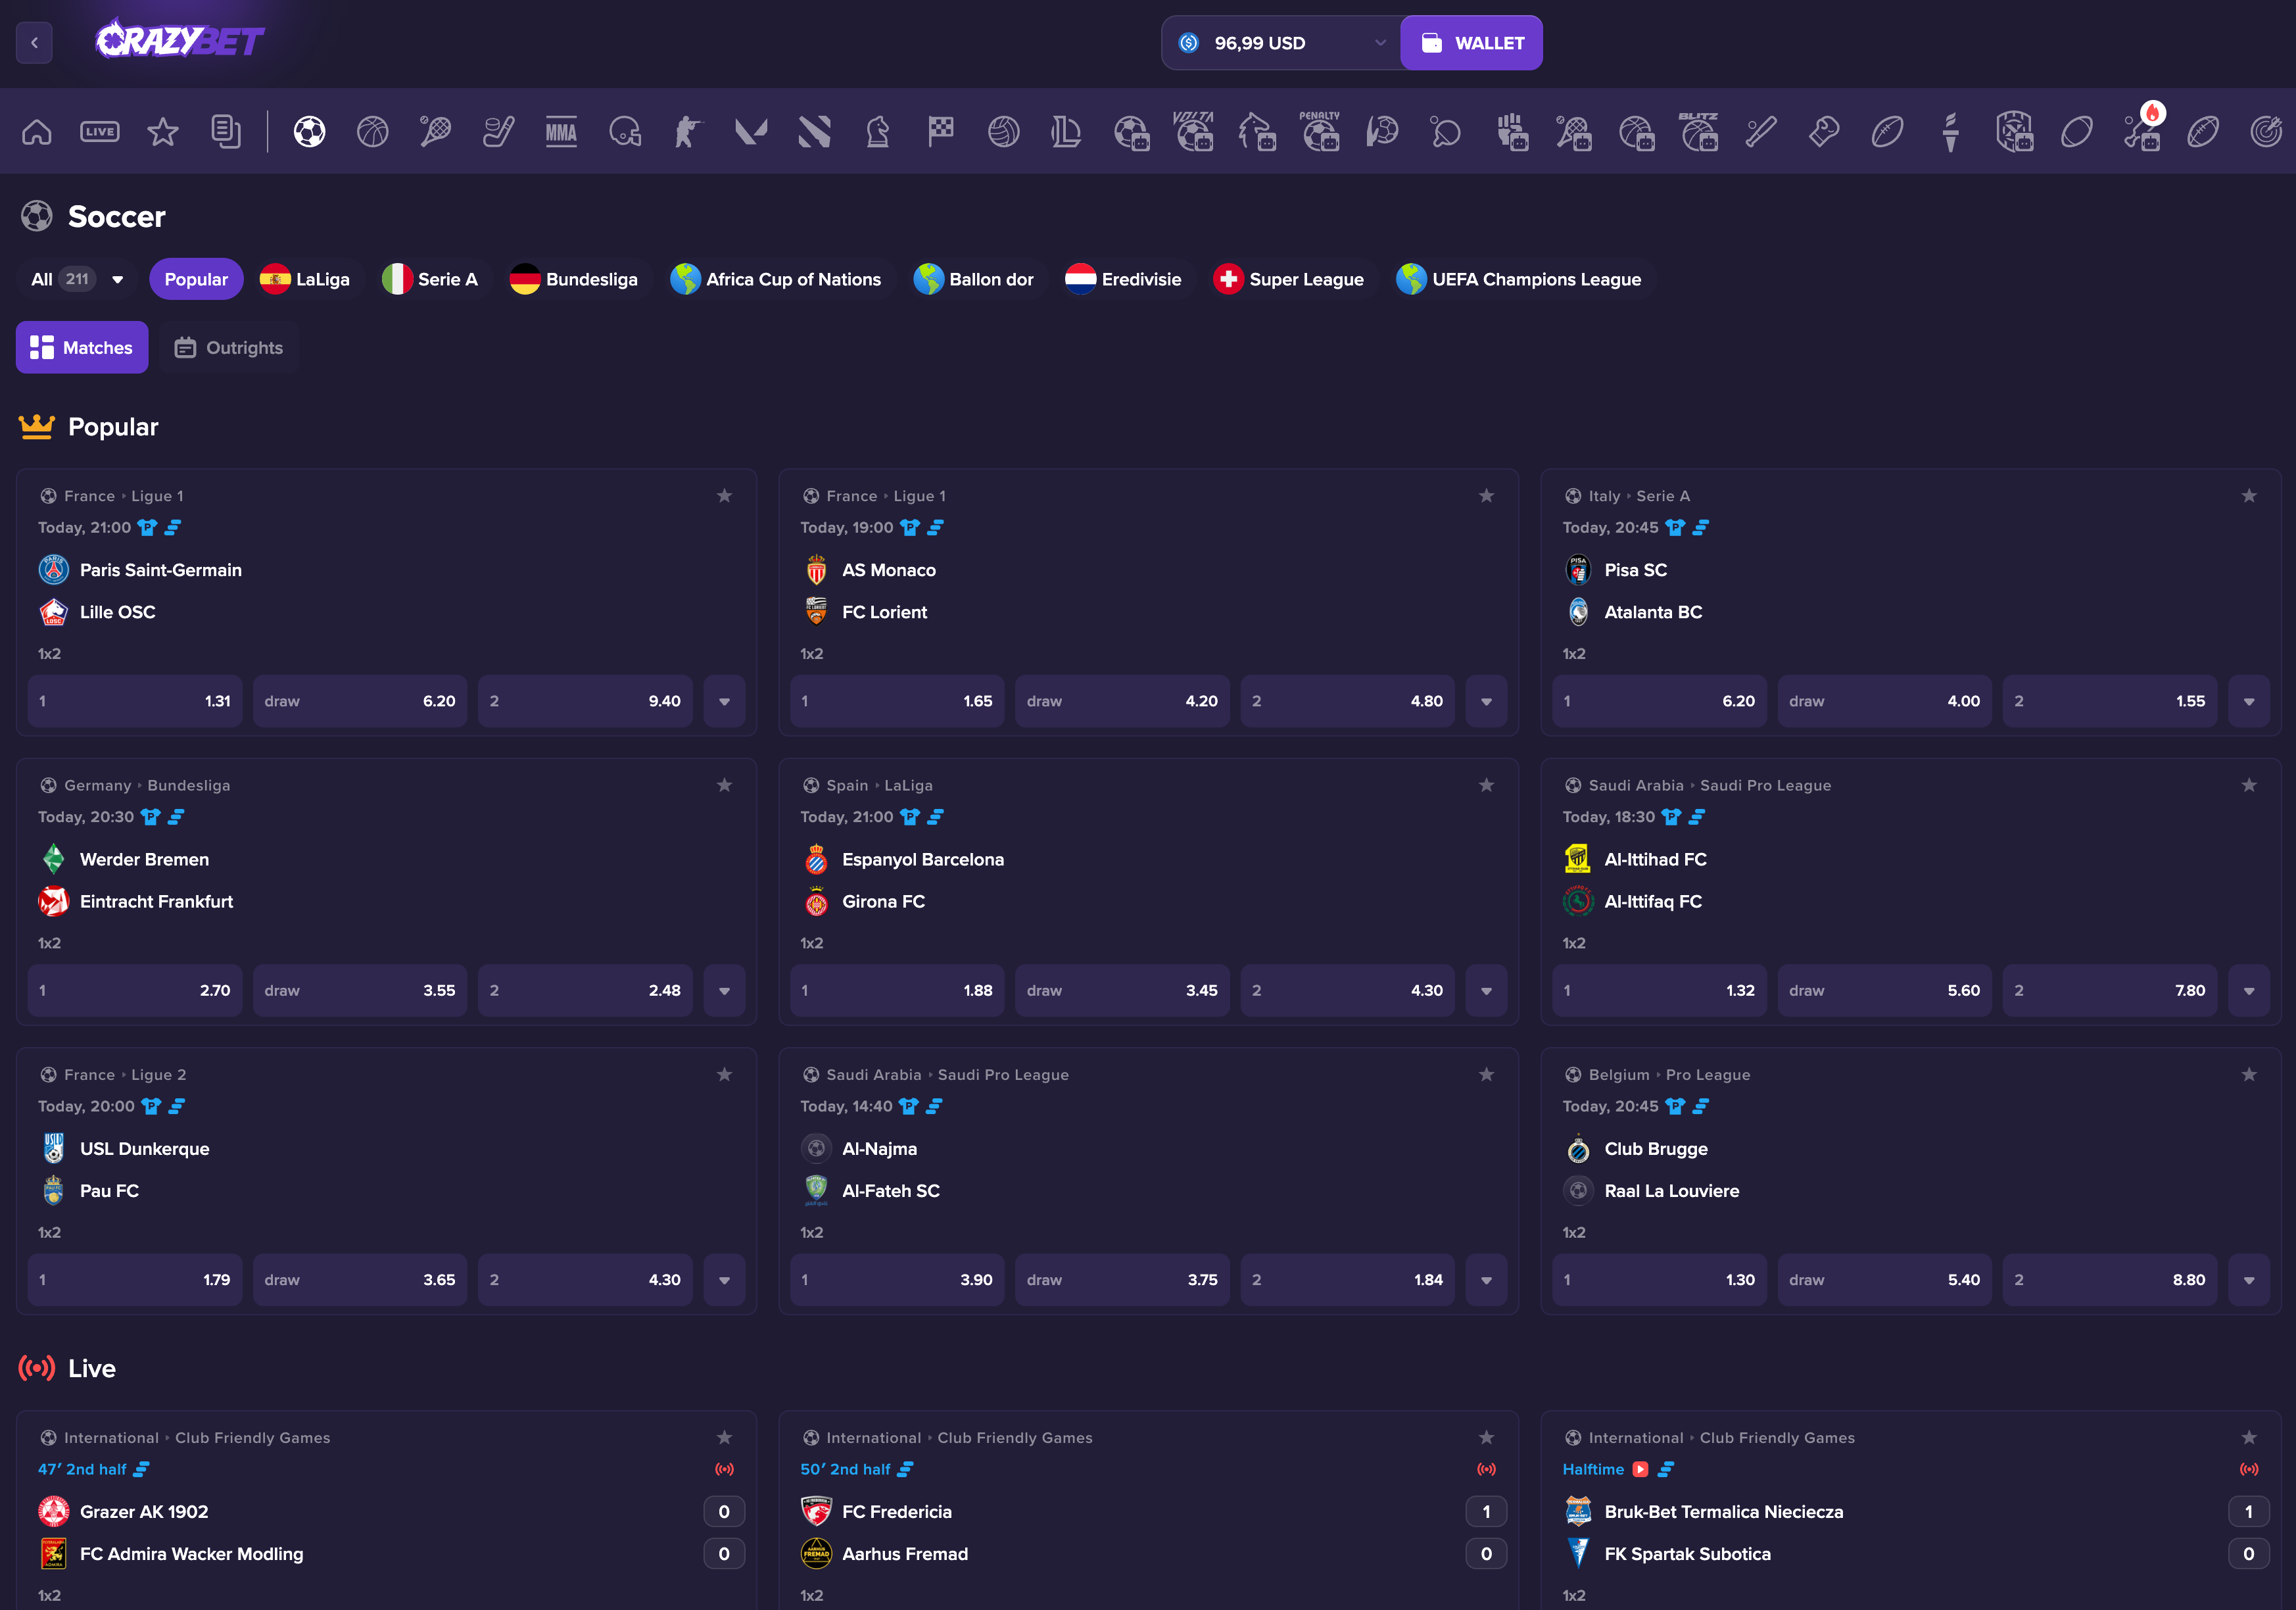Open the home icon in the sports bar

[x=37, y=132]
